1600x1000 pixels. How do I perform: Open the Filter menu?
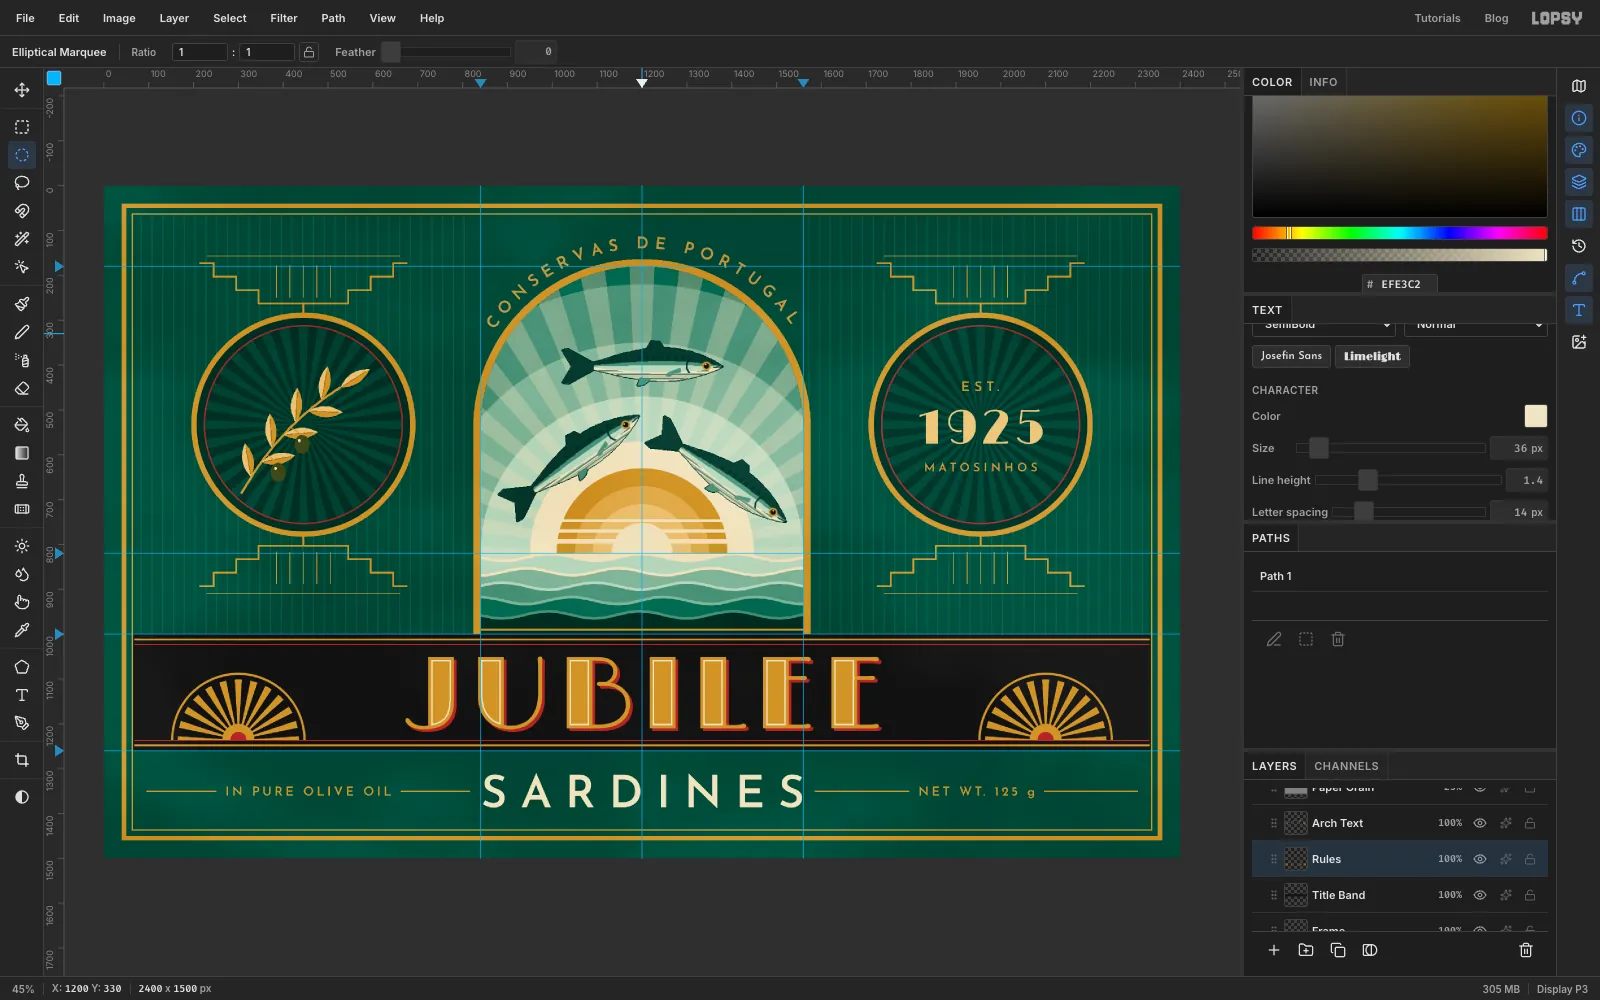point(284,18)
